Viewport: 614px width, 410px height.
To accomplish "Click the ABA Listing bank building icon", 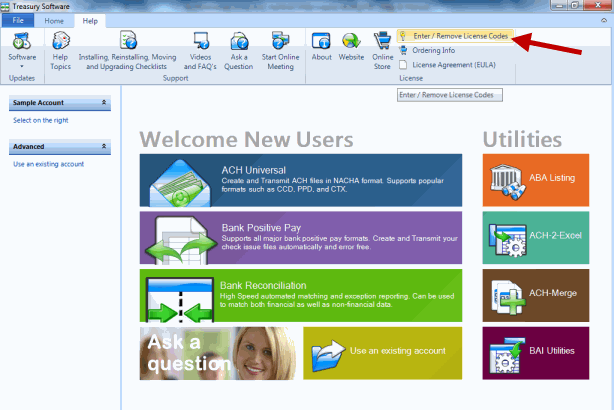I will 507,182.
